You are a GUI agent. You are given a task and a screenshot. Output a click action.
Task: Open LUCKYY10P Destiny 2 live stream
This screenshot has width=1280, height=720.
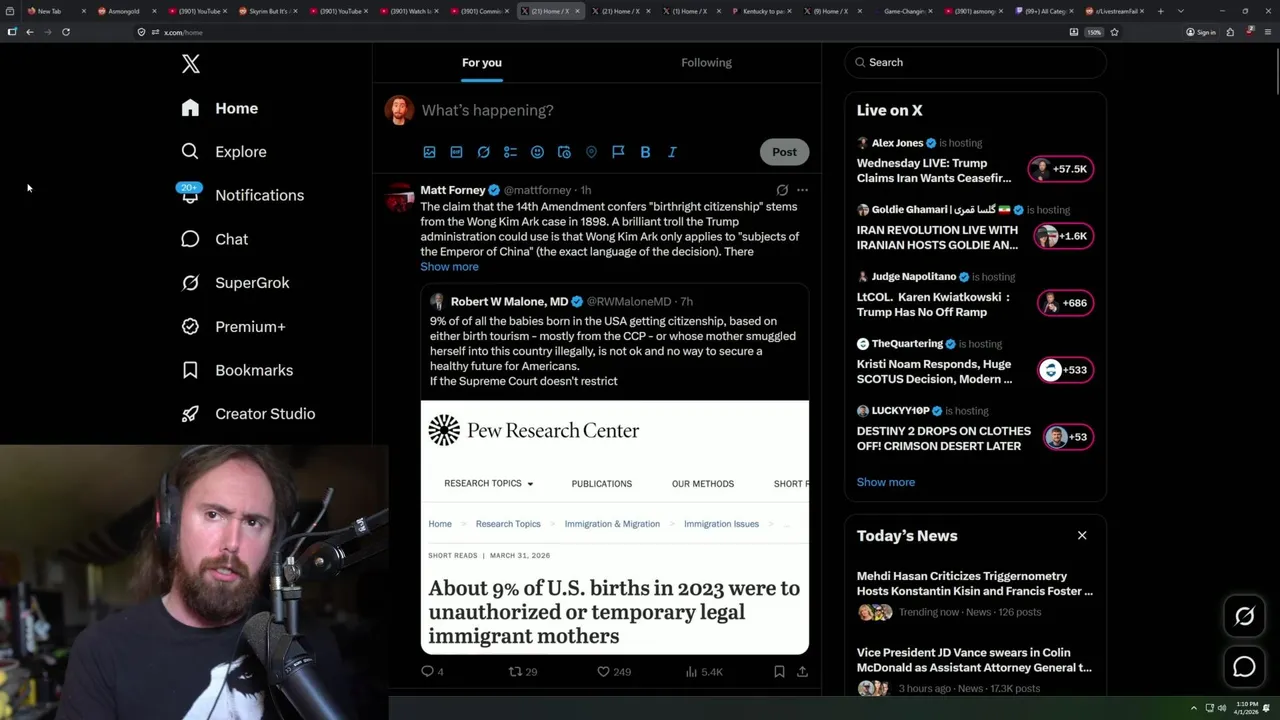coord(943,438)
